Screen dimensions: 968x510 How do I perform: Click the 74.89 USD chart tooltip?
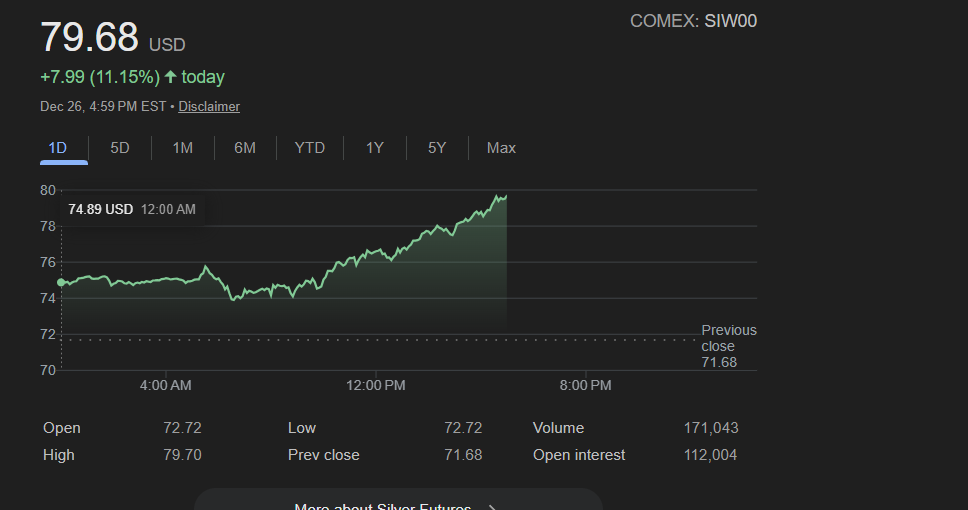coord(132,209)
